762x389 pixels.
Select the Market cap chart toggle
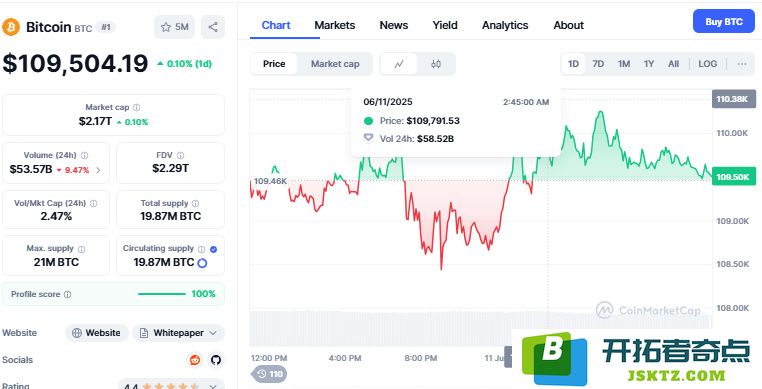pyautogui.click(x=335, y=64)
